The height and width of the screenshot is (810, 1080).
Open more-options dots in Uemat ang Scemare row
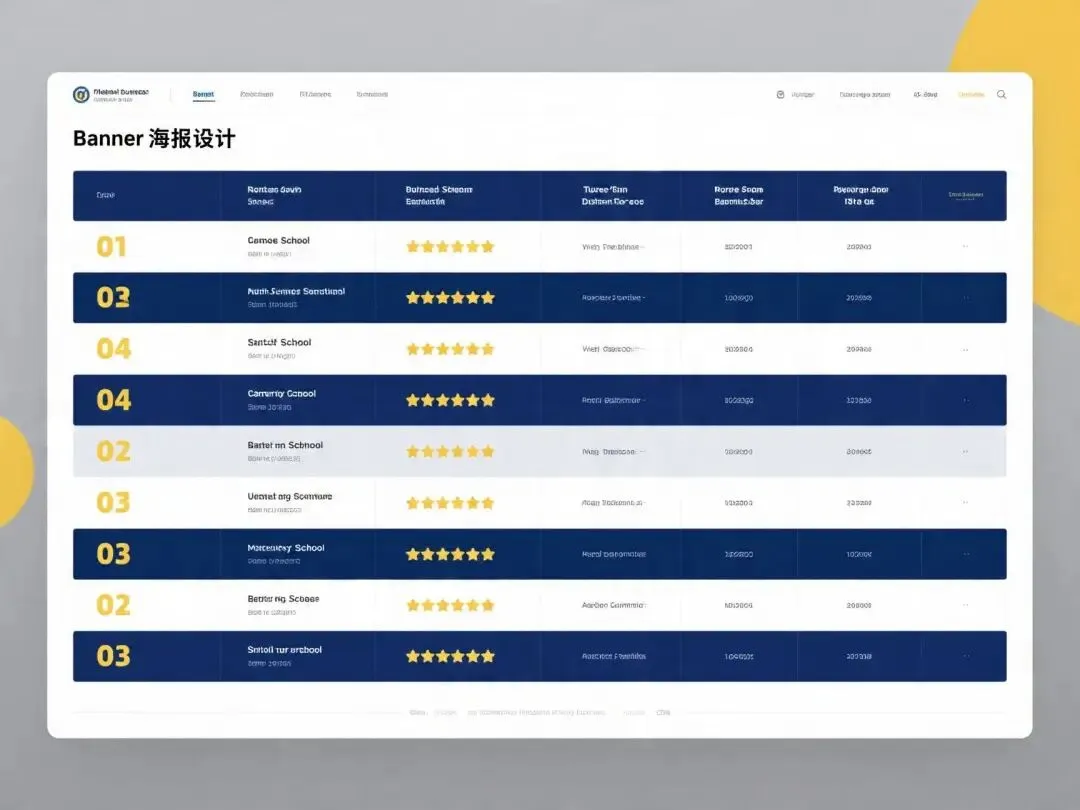coord(966,503)
